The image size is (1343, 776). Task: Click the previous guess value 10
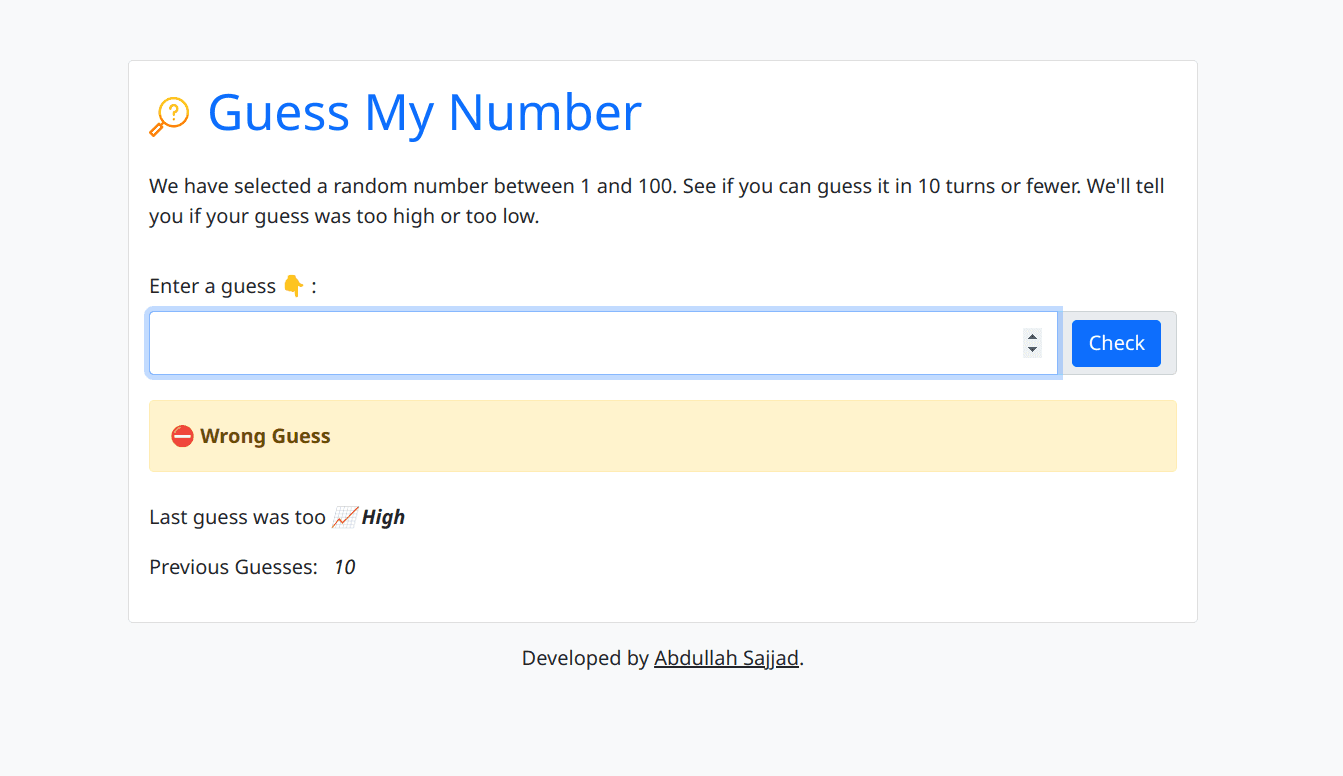[x=344, y=568]
